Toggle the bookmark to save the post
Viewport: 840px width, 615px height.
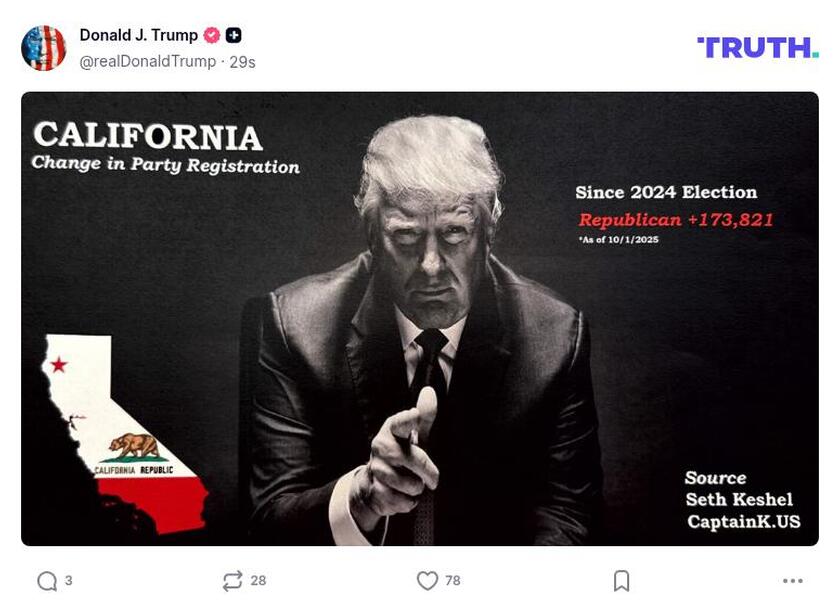[619, 578]
